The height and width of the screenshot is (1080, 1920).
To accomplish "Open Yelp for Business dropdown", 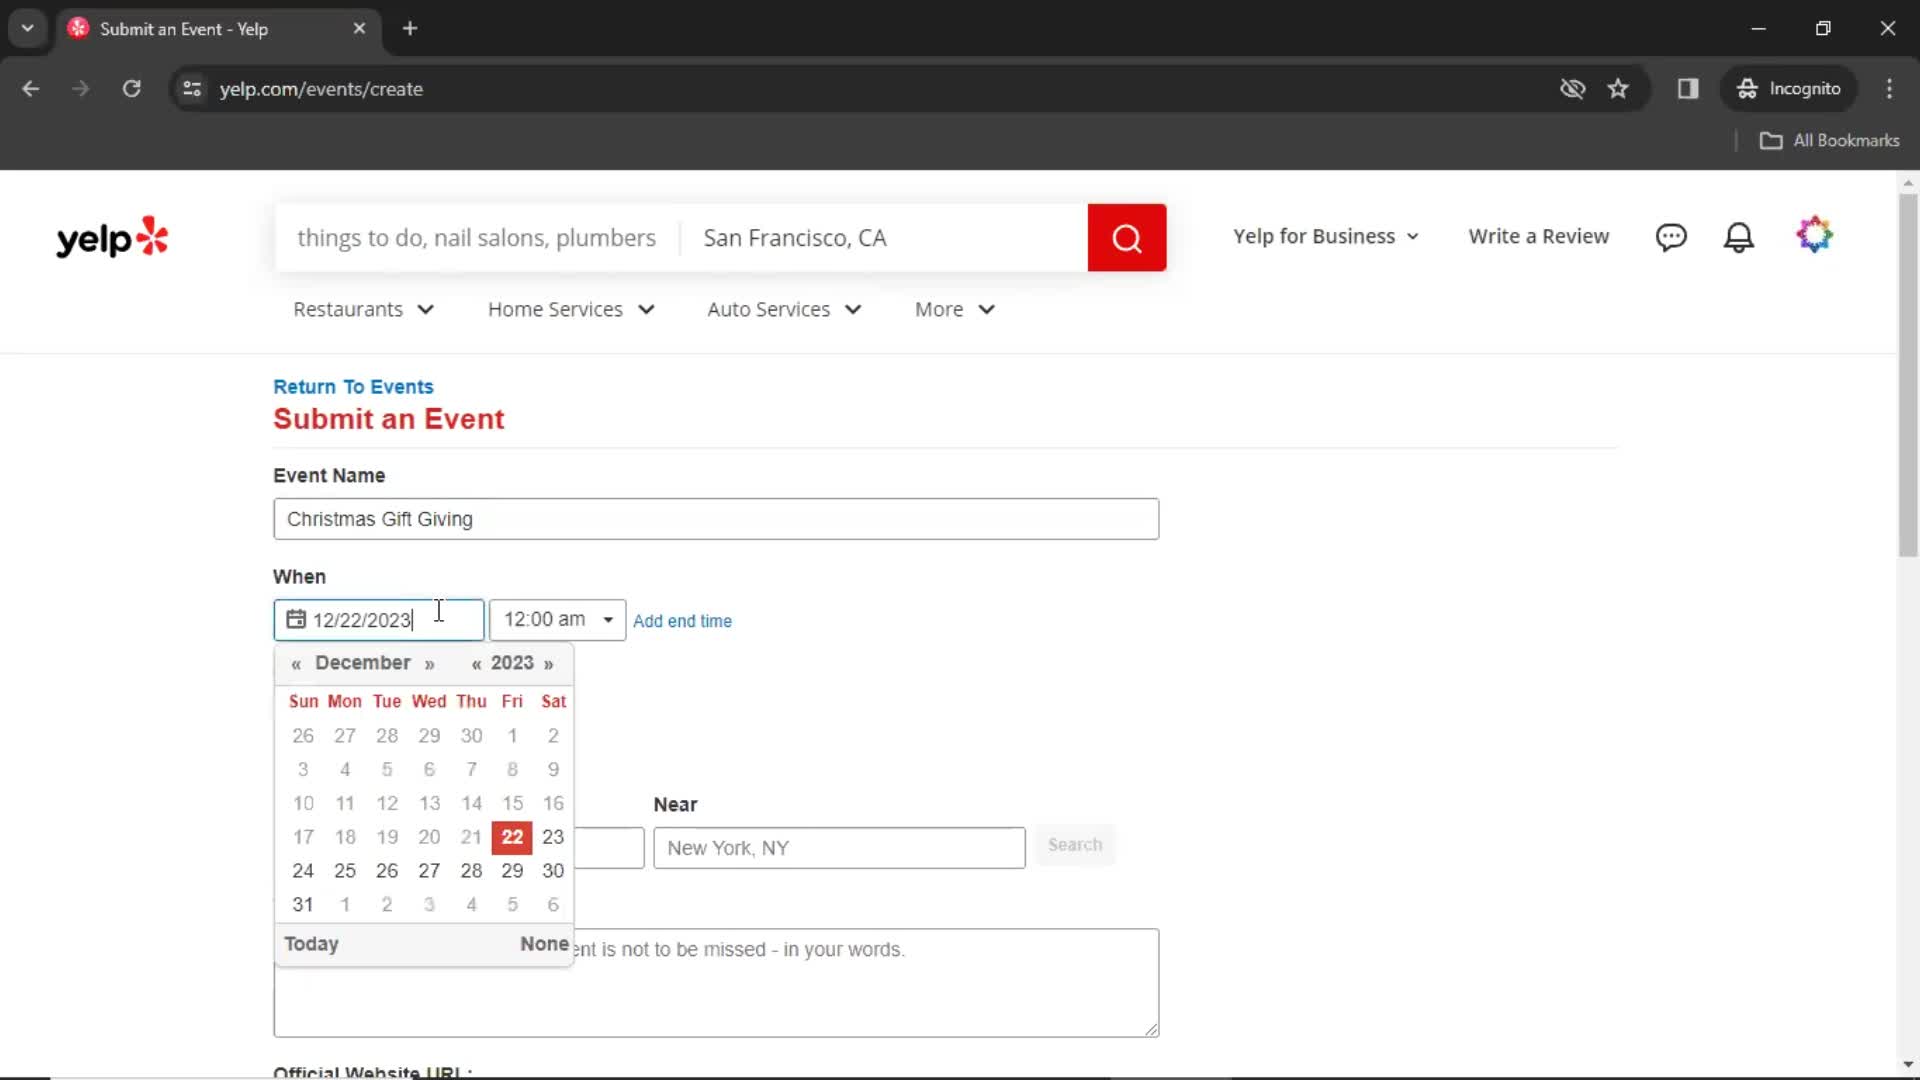I will [1326, 237].
